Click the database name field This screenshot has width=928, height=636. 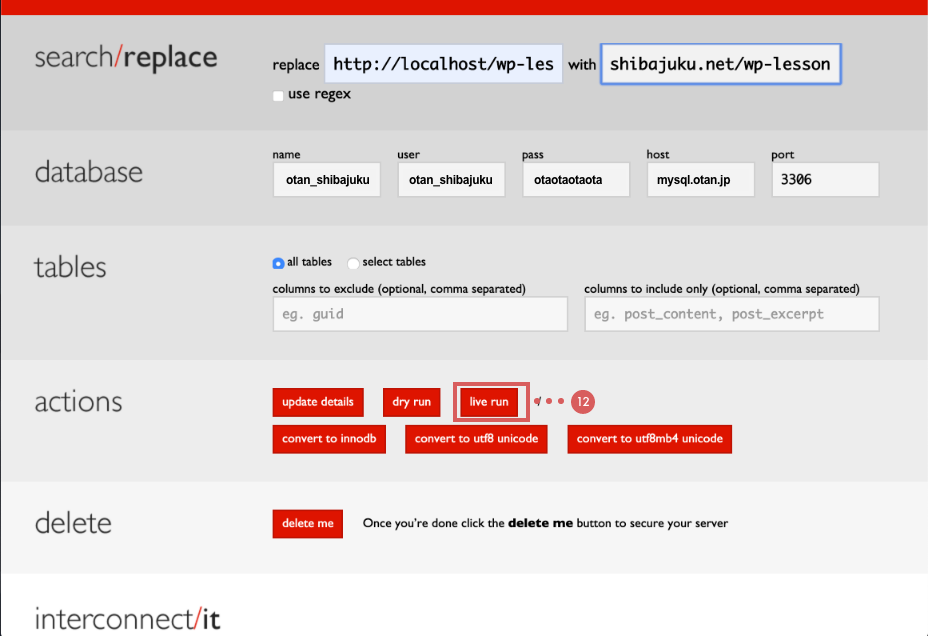[x=326, y=180]
